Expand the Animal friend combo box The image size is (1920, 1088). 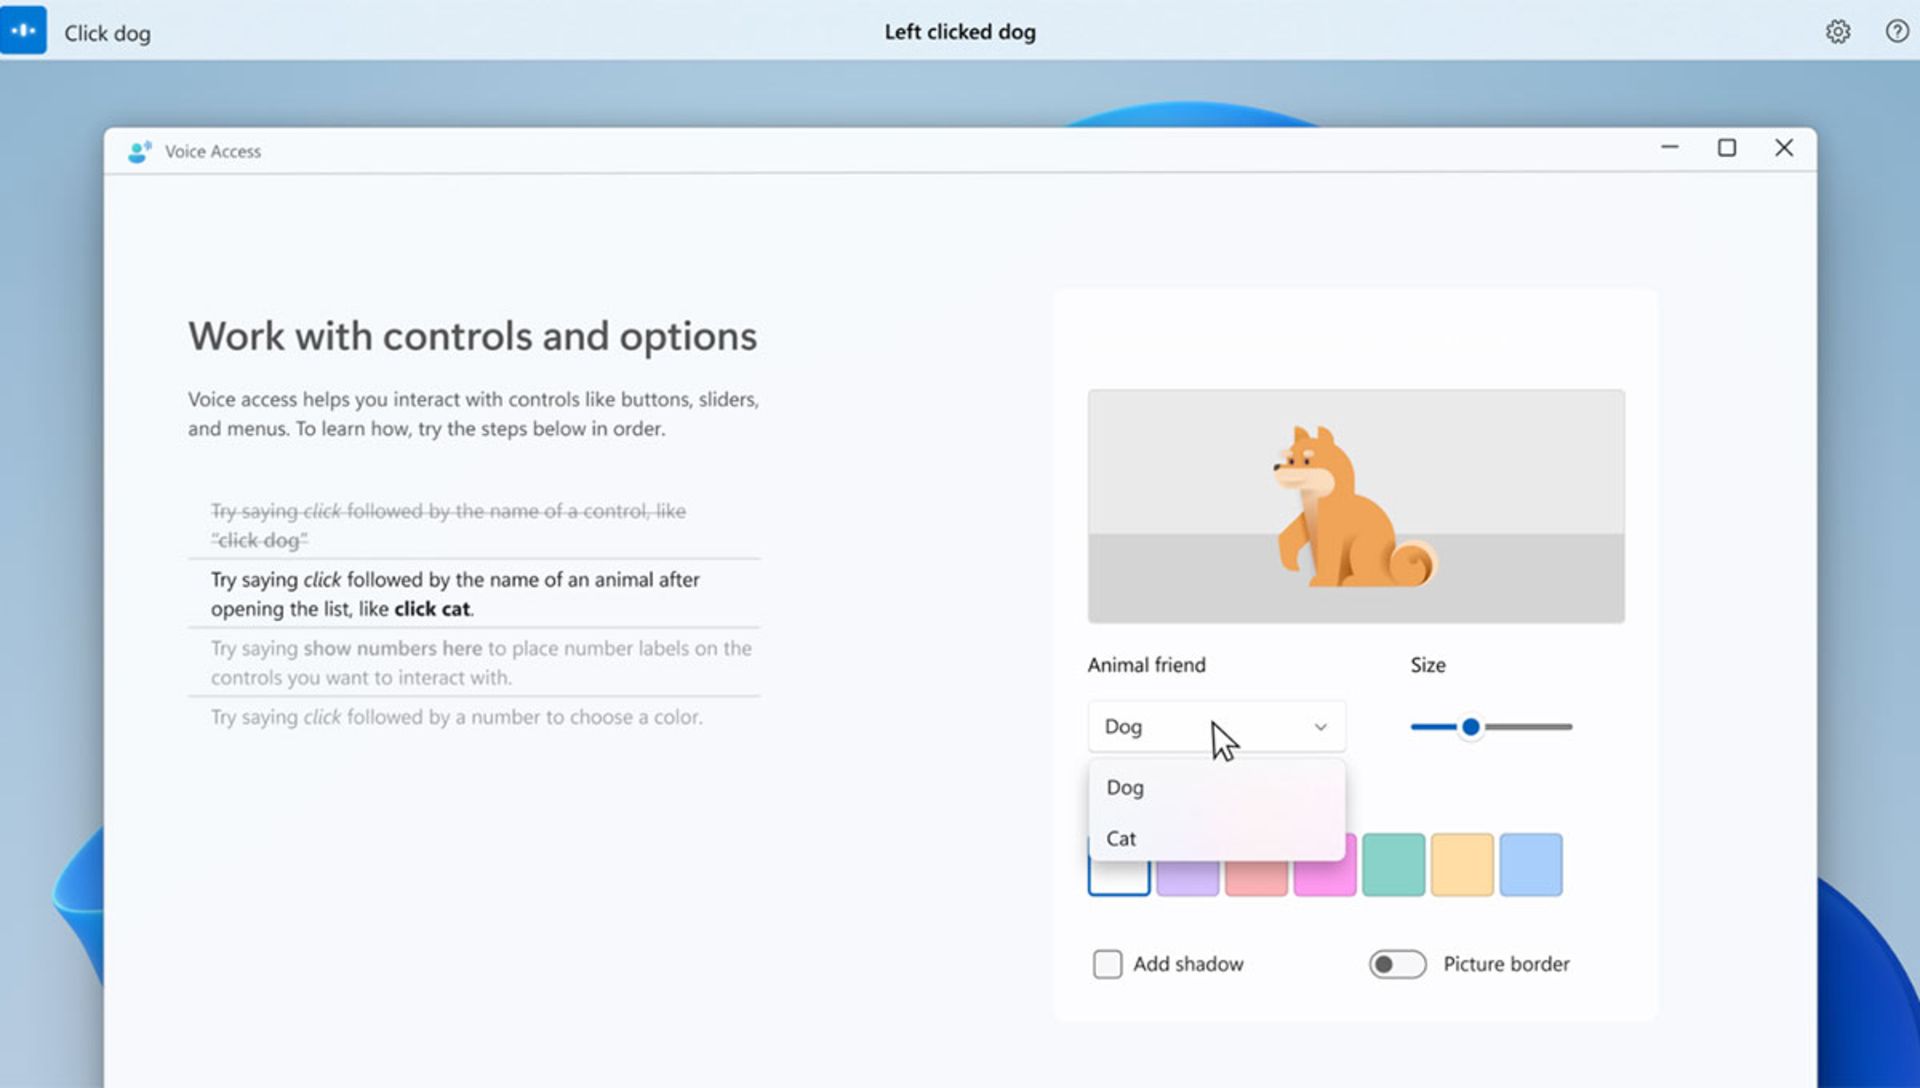1213,725
